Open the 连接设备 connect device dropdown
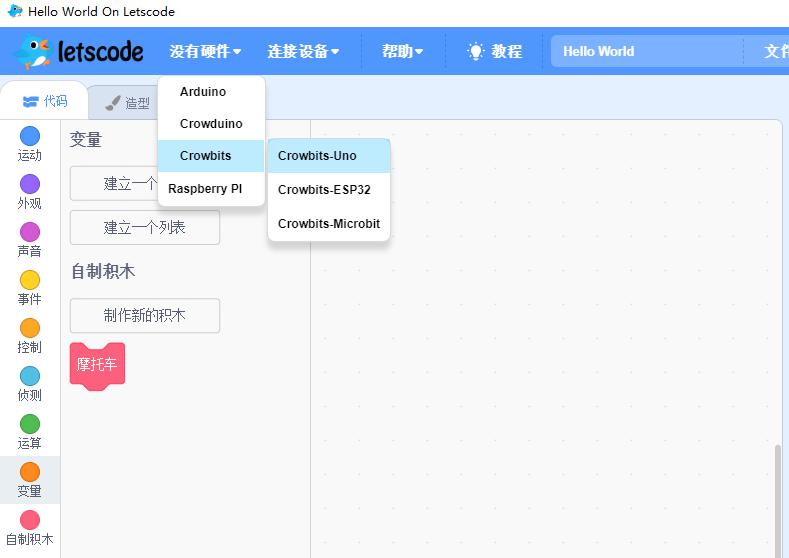This screenshot has height=558, width=789. tap(303, 51)
